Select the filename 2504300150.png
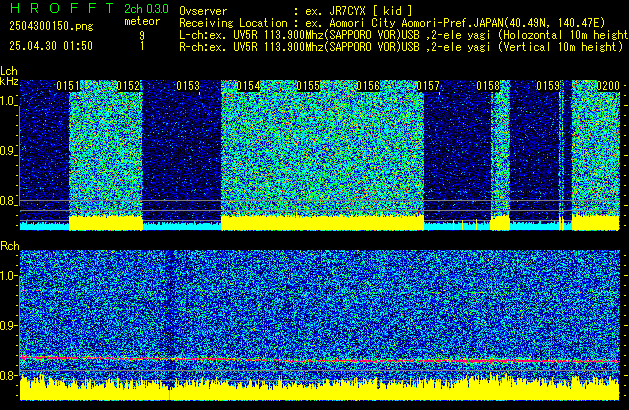Image resolution: width=629 pixels, height=410 pixels. pos(51,26)
